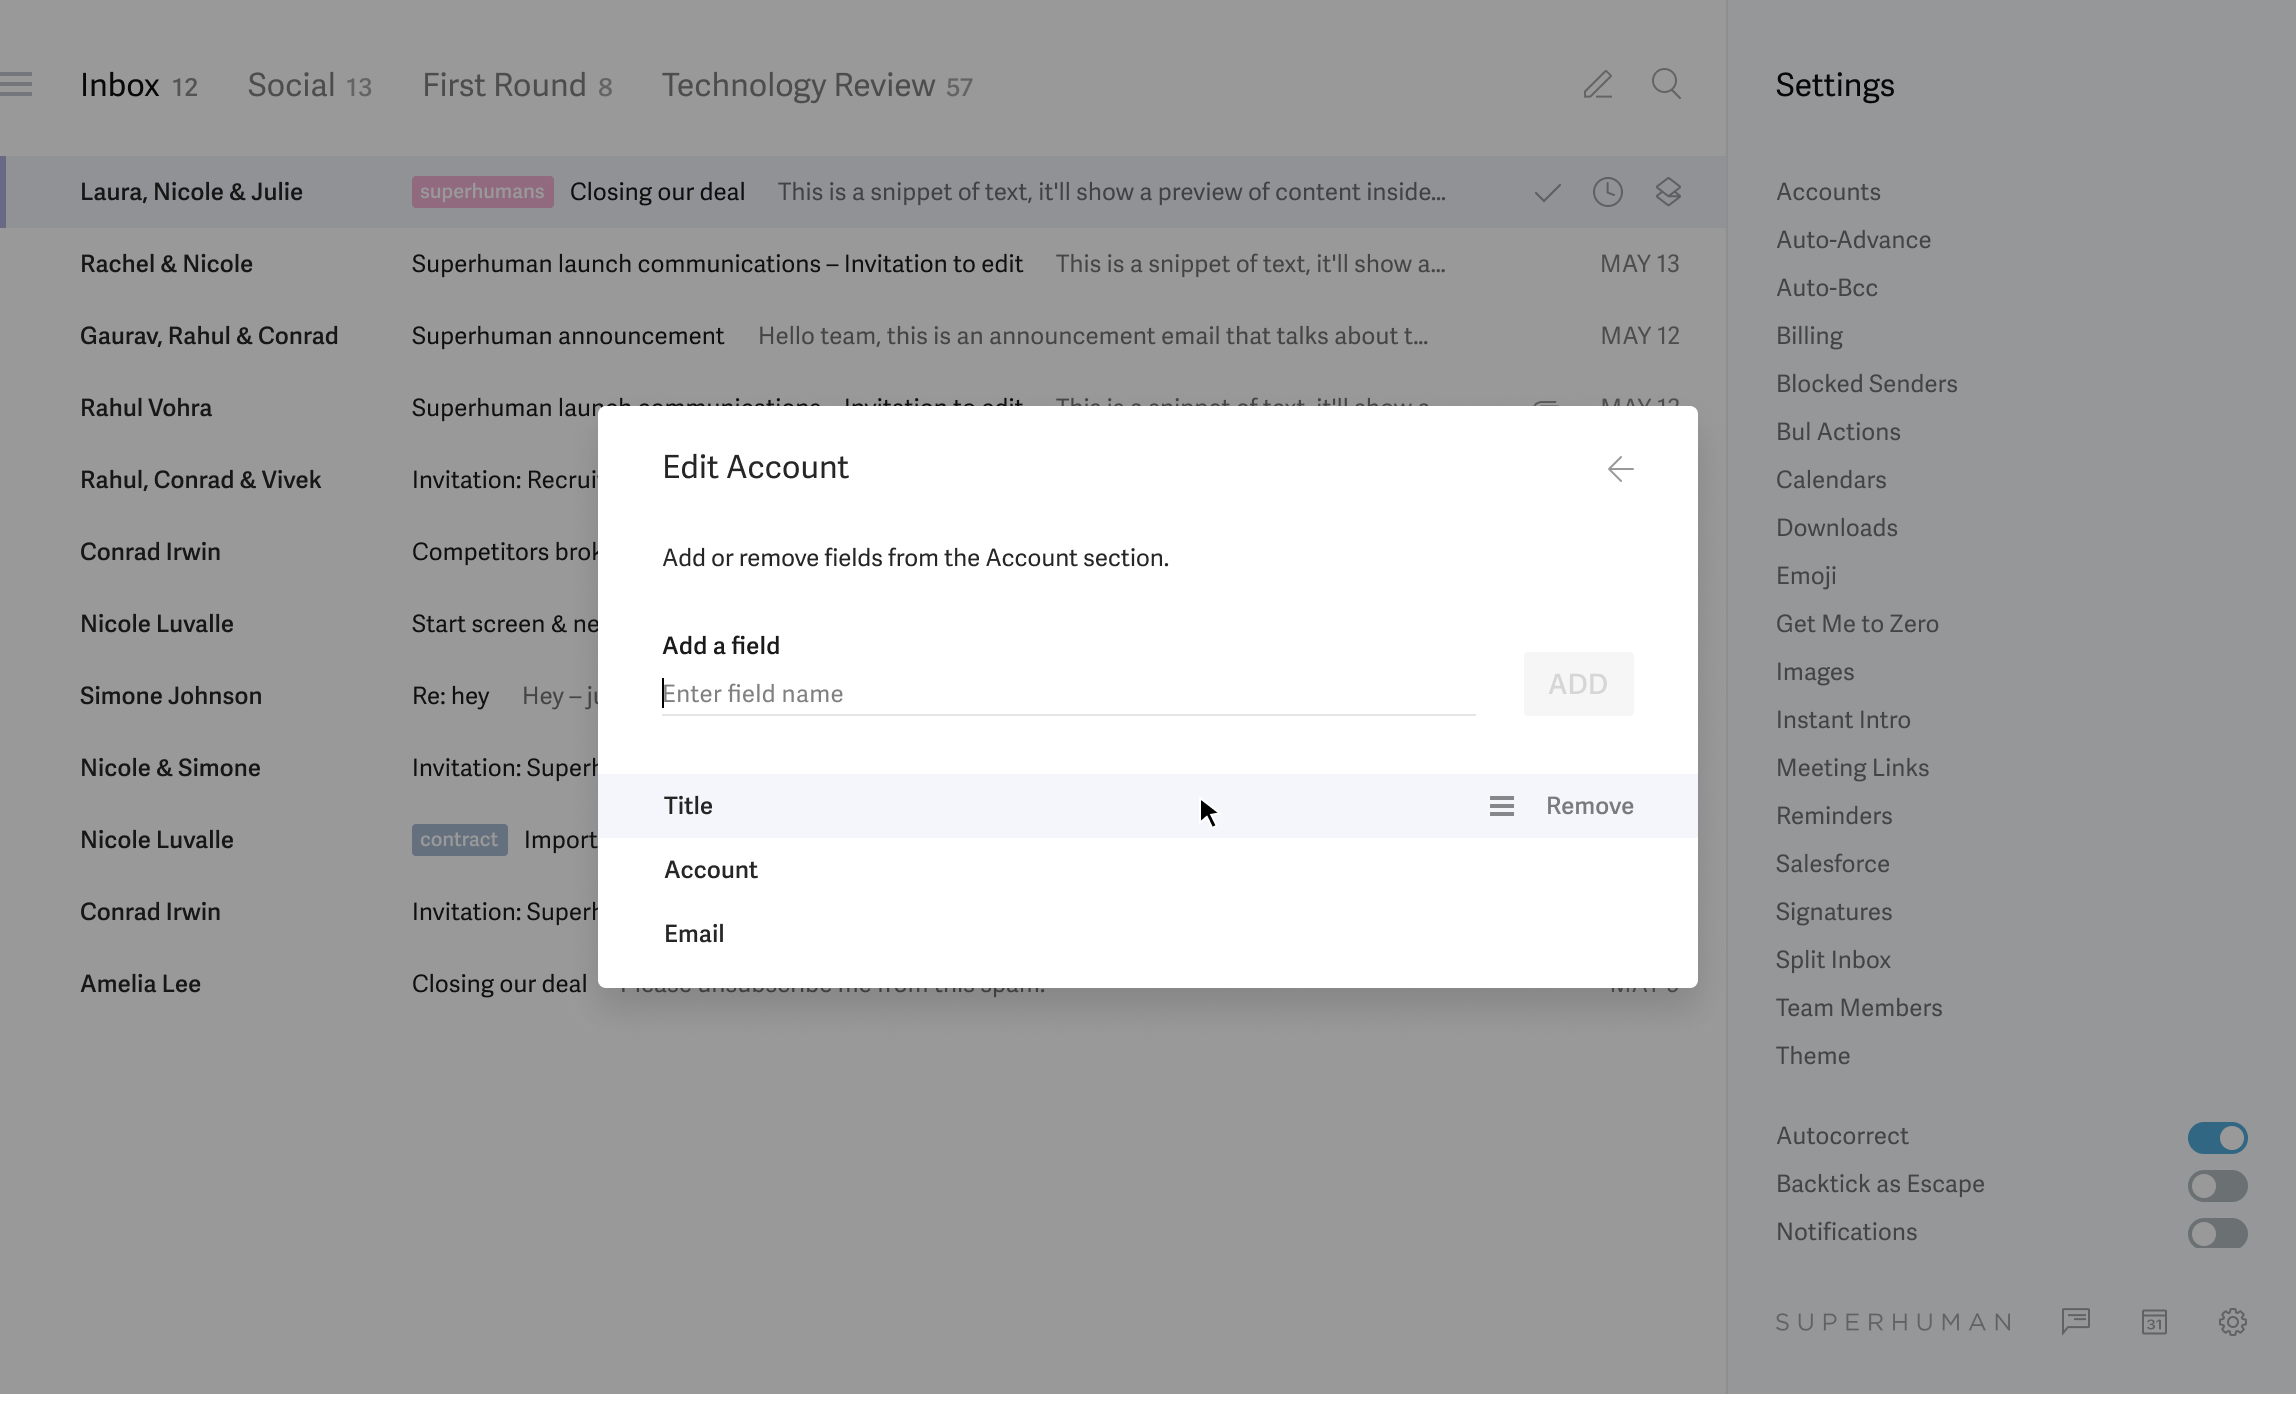
Task: Select the Title field row label
Action: pyautogui.click(x=688, y=806)
